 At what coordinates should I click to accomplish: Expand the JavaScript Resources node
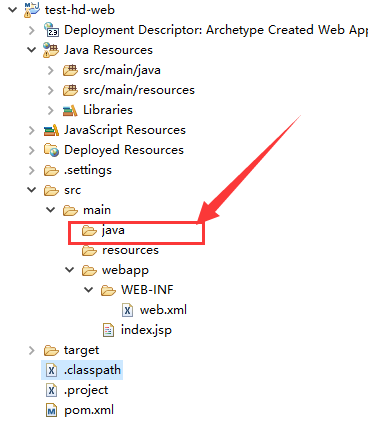tap(32, 130)
